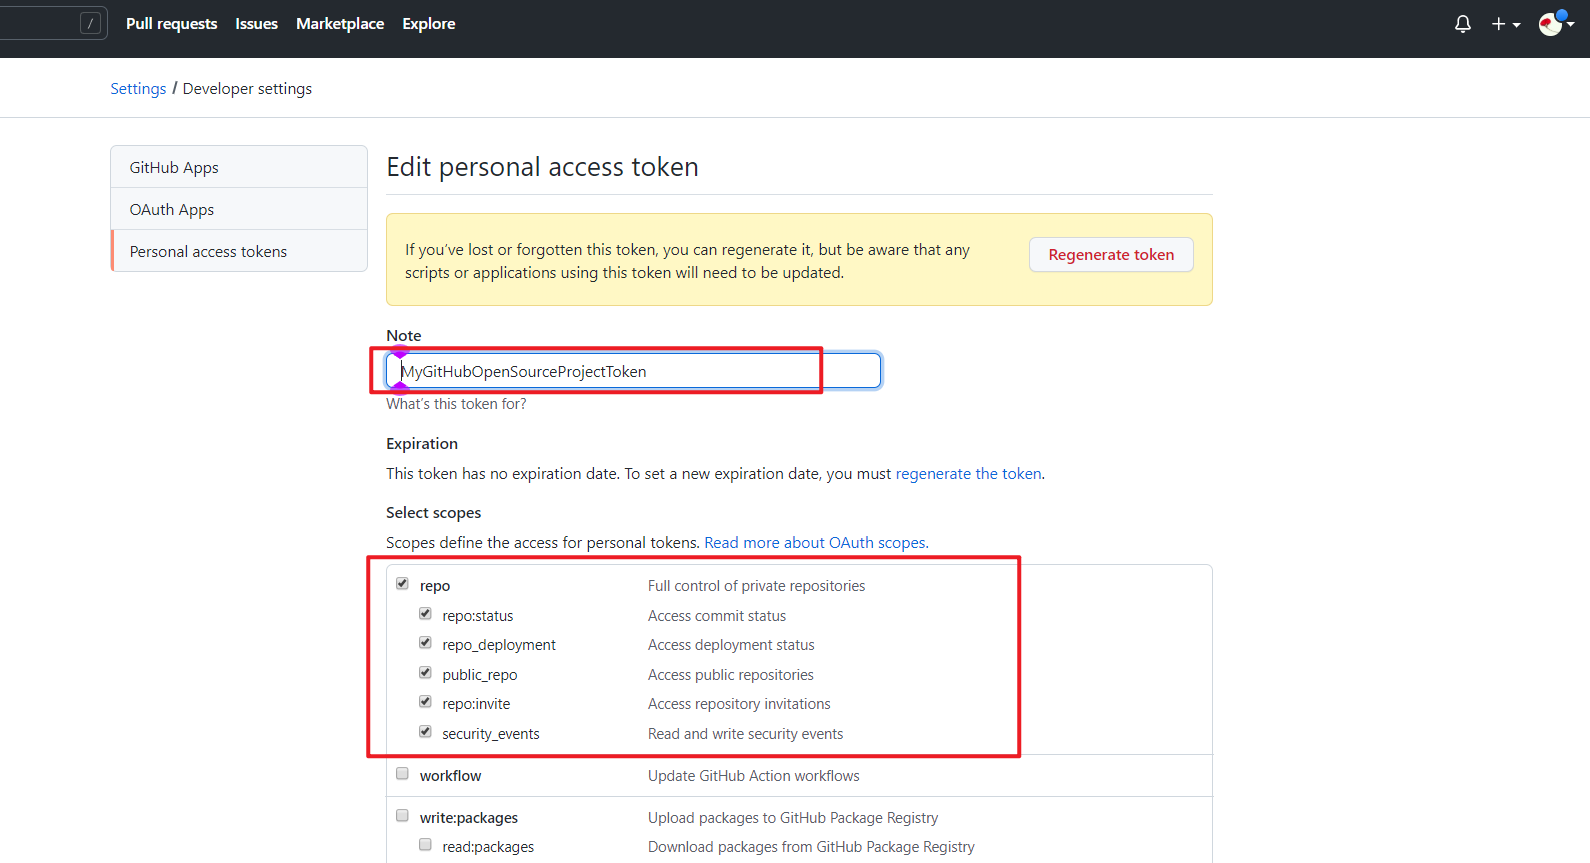
Task: Open 'Read more about OAuth scopes' link
Action: click(x=816, y=543)
